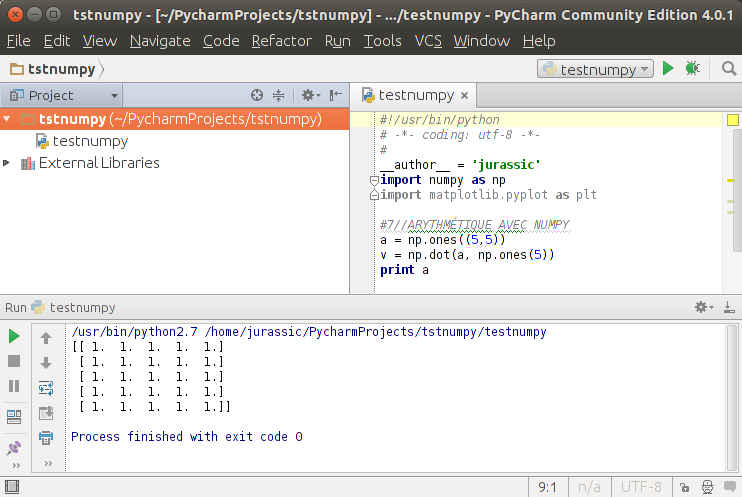Click the UTF-8 encoding indicator

(641, 487)
